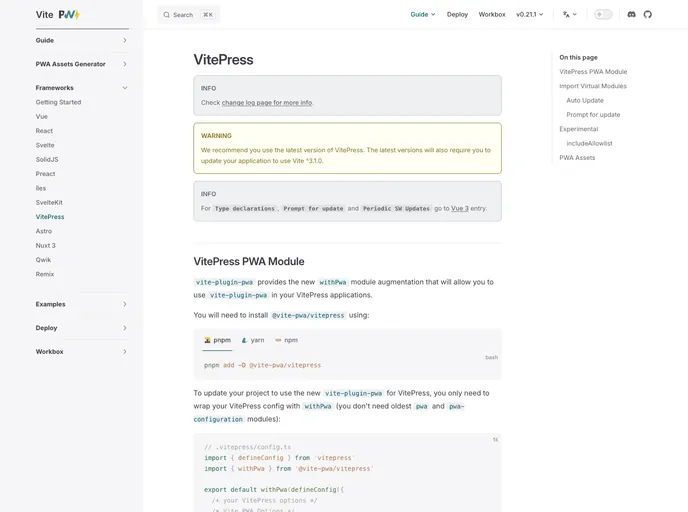Open the language translation menu
This screenshot has width=688, height=512.
(x=570, y=14)
